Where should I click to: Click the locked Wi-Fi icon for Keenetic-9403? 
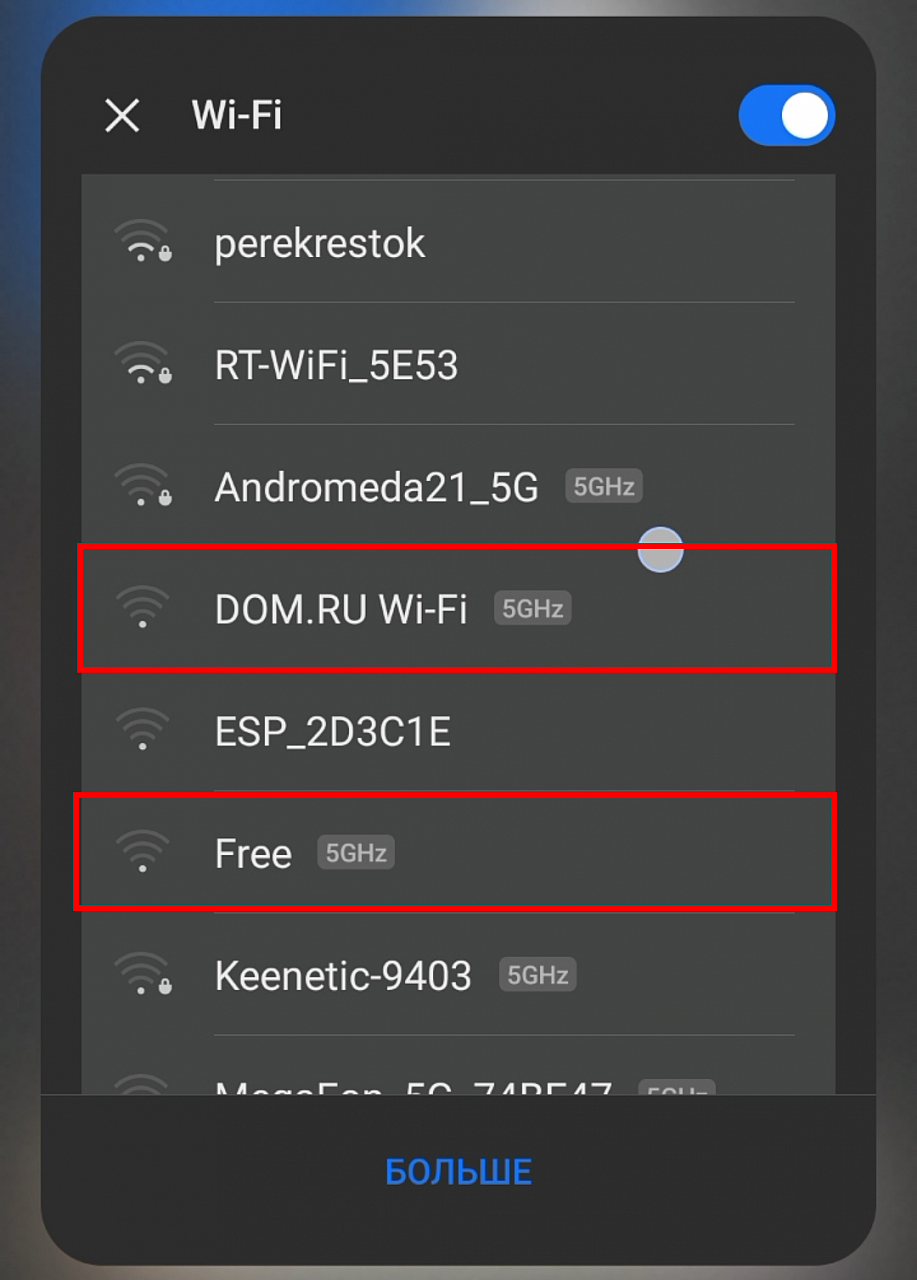pyautogui.click(x=143, y=975)
